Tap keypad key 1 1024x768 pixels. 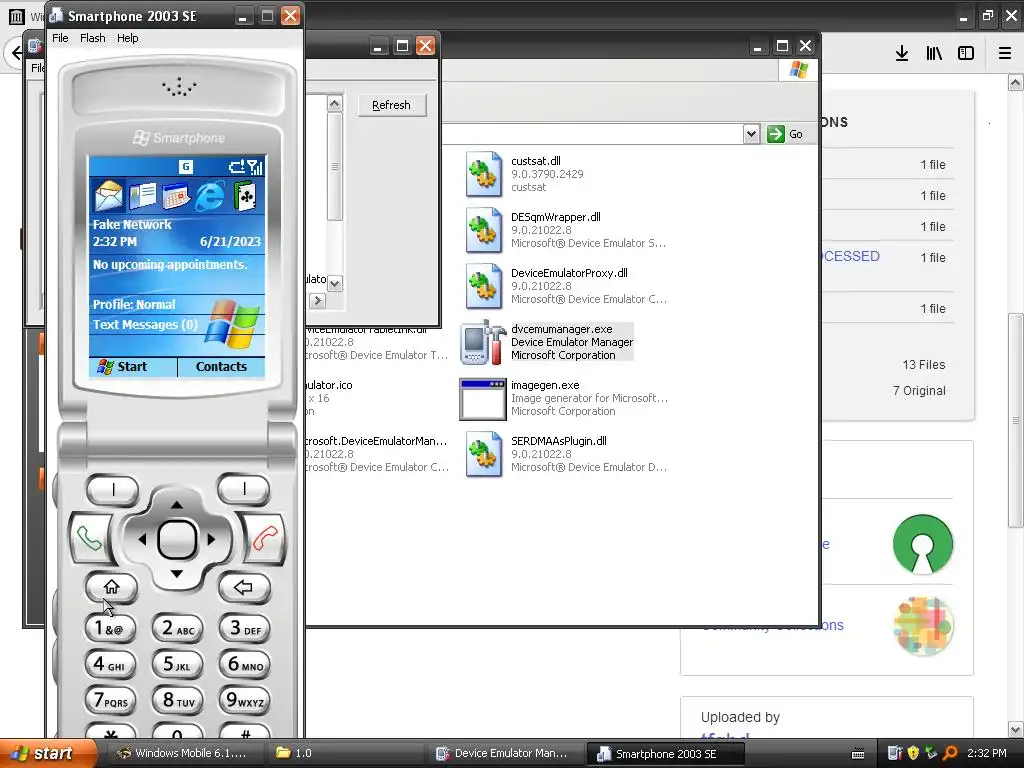pos(110,628)
